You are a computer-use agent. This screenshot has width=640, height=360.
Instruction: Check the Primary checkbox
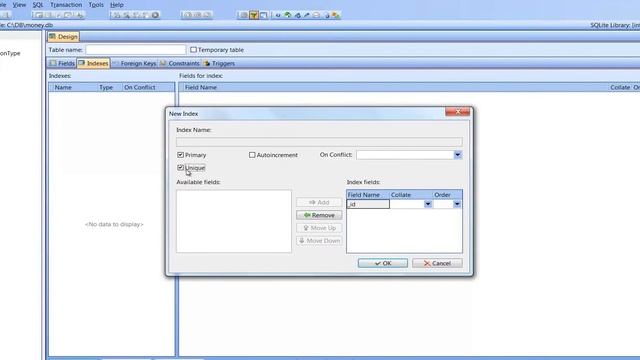[180, 155]
